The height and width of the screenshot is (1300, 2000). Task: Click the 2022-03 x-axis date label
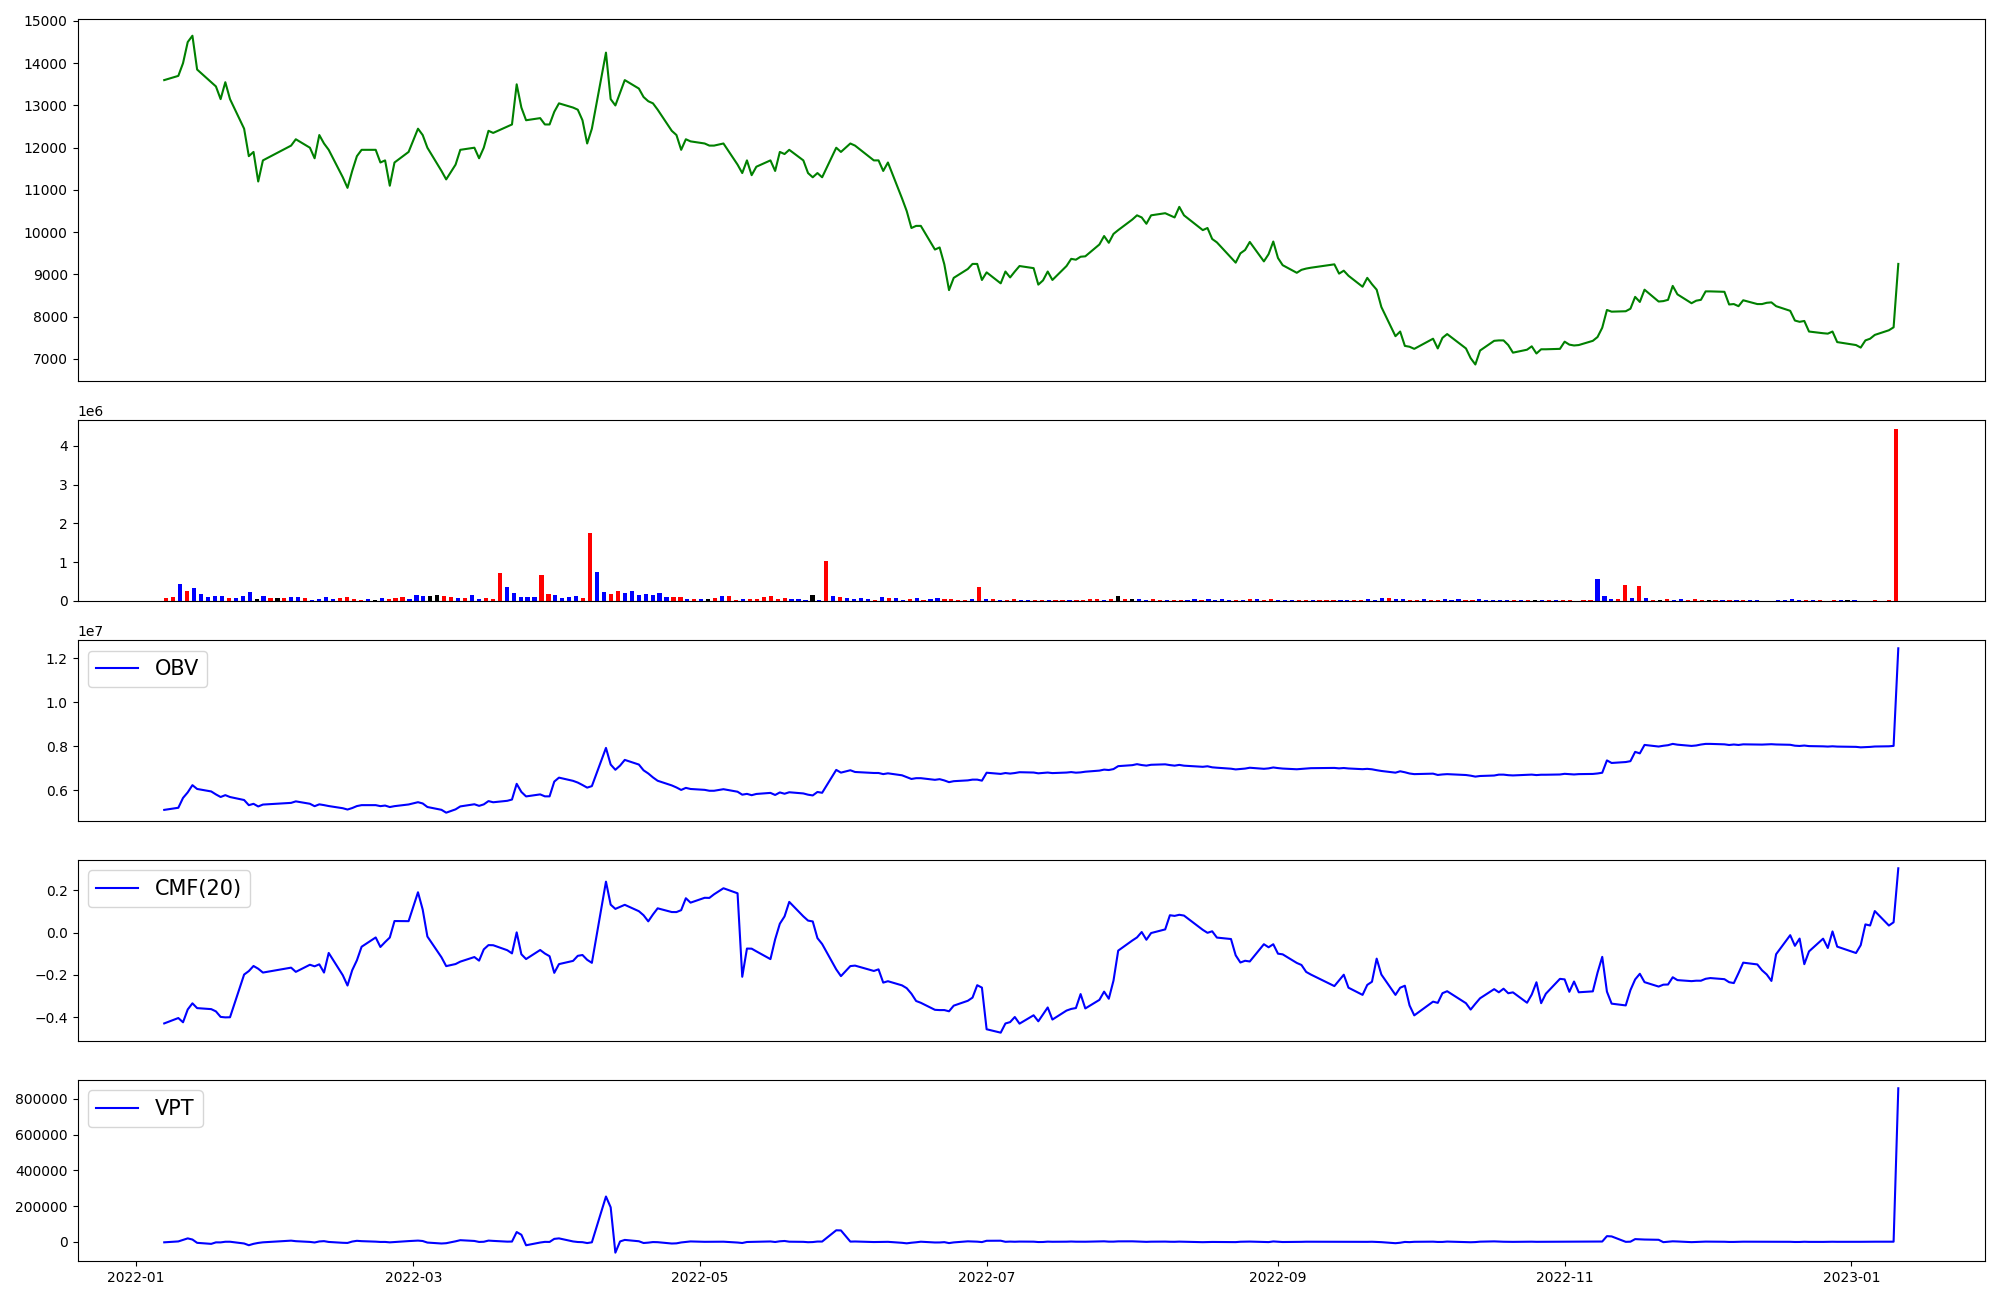[413, 1277]
